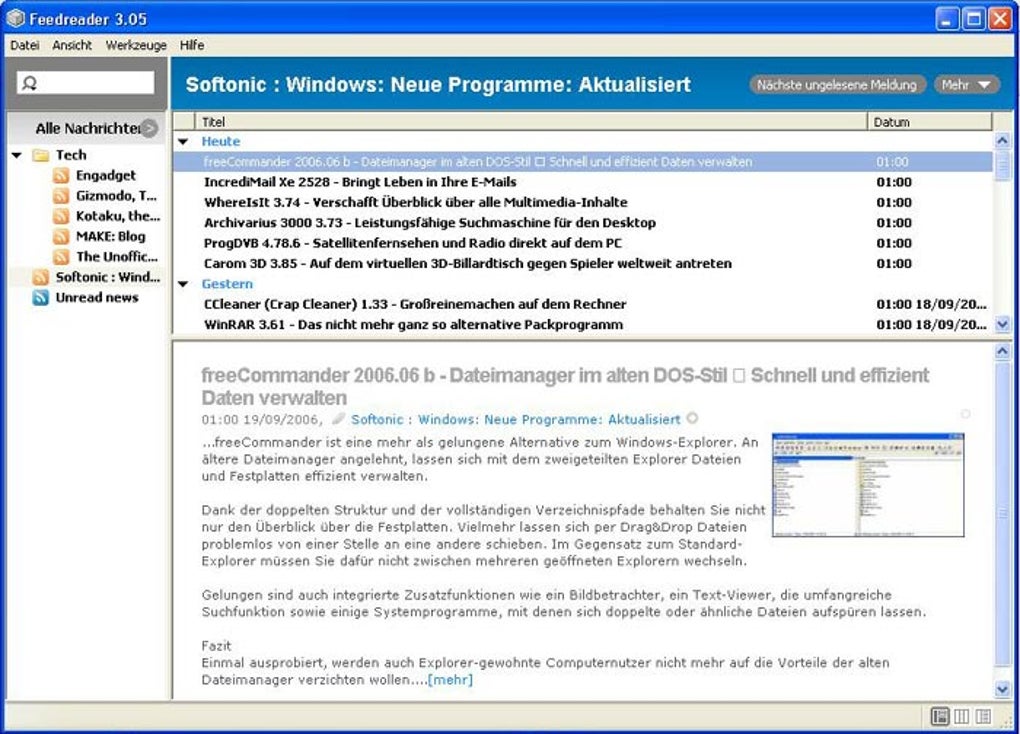Open the Softonic feed link under the article title
This screenshot has width=1020, height=734.
pyautogui.click(x=515, y=420)
